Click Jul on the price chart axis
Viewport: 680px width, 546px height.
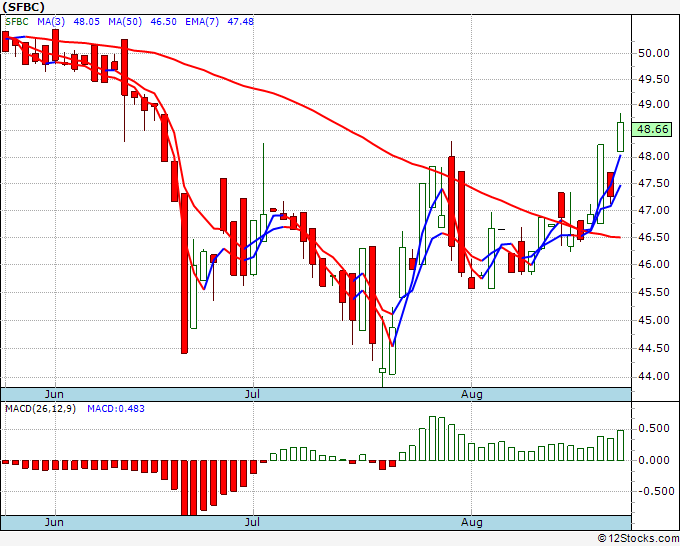coord(252,394)
